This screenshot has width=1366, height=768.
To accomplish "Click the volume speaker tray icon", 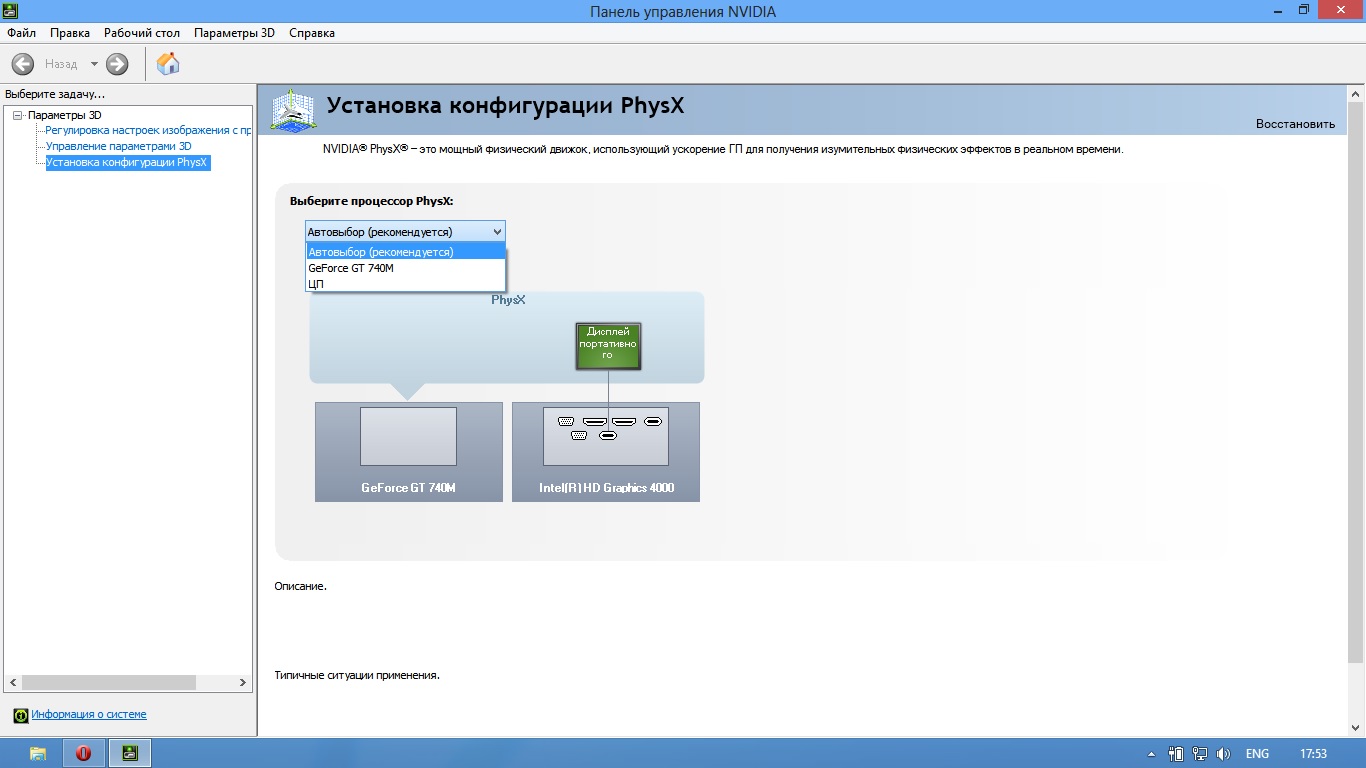I will pos(1222,754).
